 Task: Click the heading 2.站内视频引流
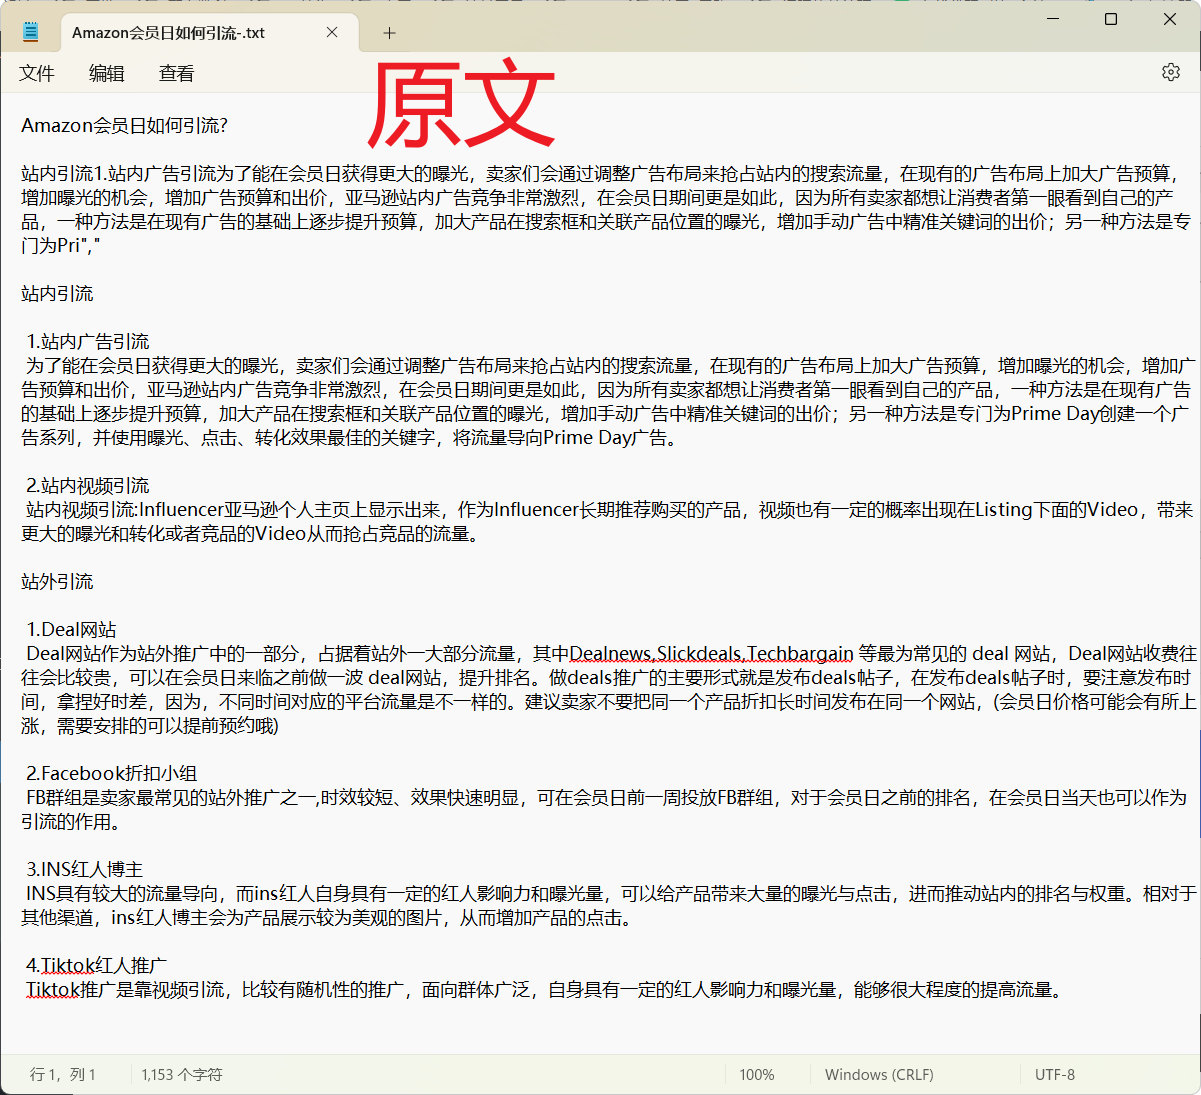[x=88, y=485]
